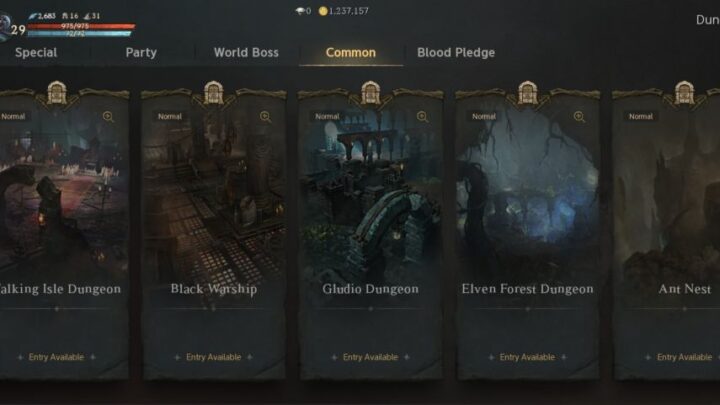Click Normal difficulty label on Gludio Dungeon
This screenshot has height=405, width=720.
pos(327,117)
